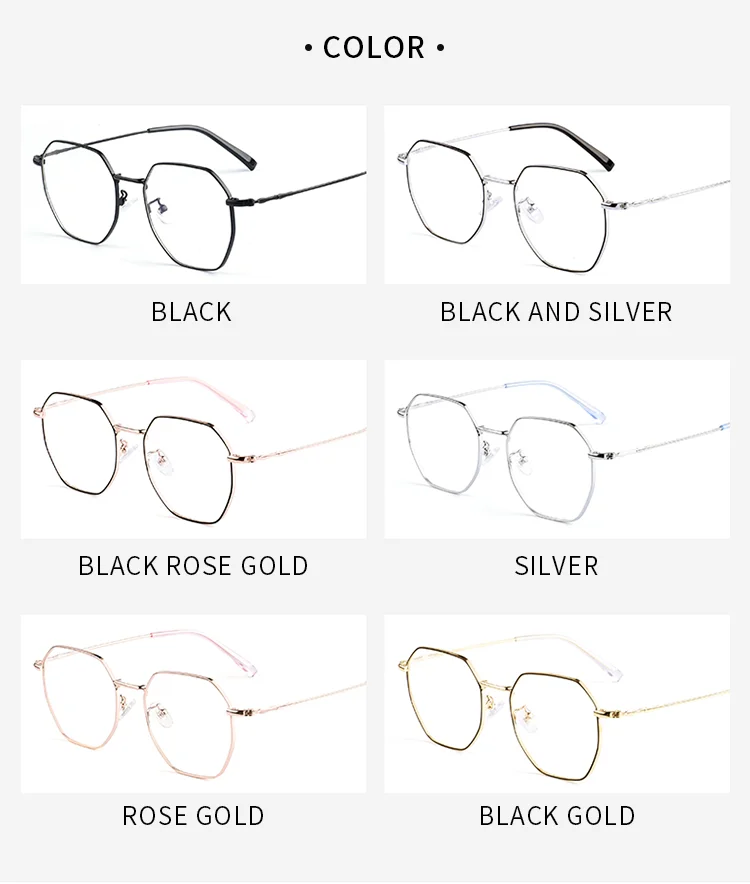Screen dimensions: 750x884
Task: Select the Black Gold glasses image
Action: [557, 704]
